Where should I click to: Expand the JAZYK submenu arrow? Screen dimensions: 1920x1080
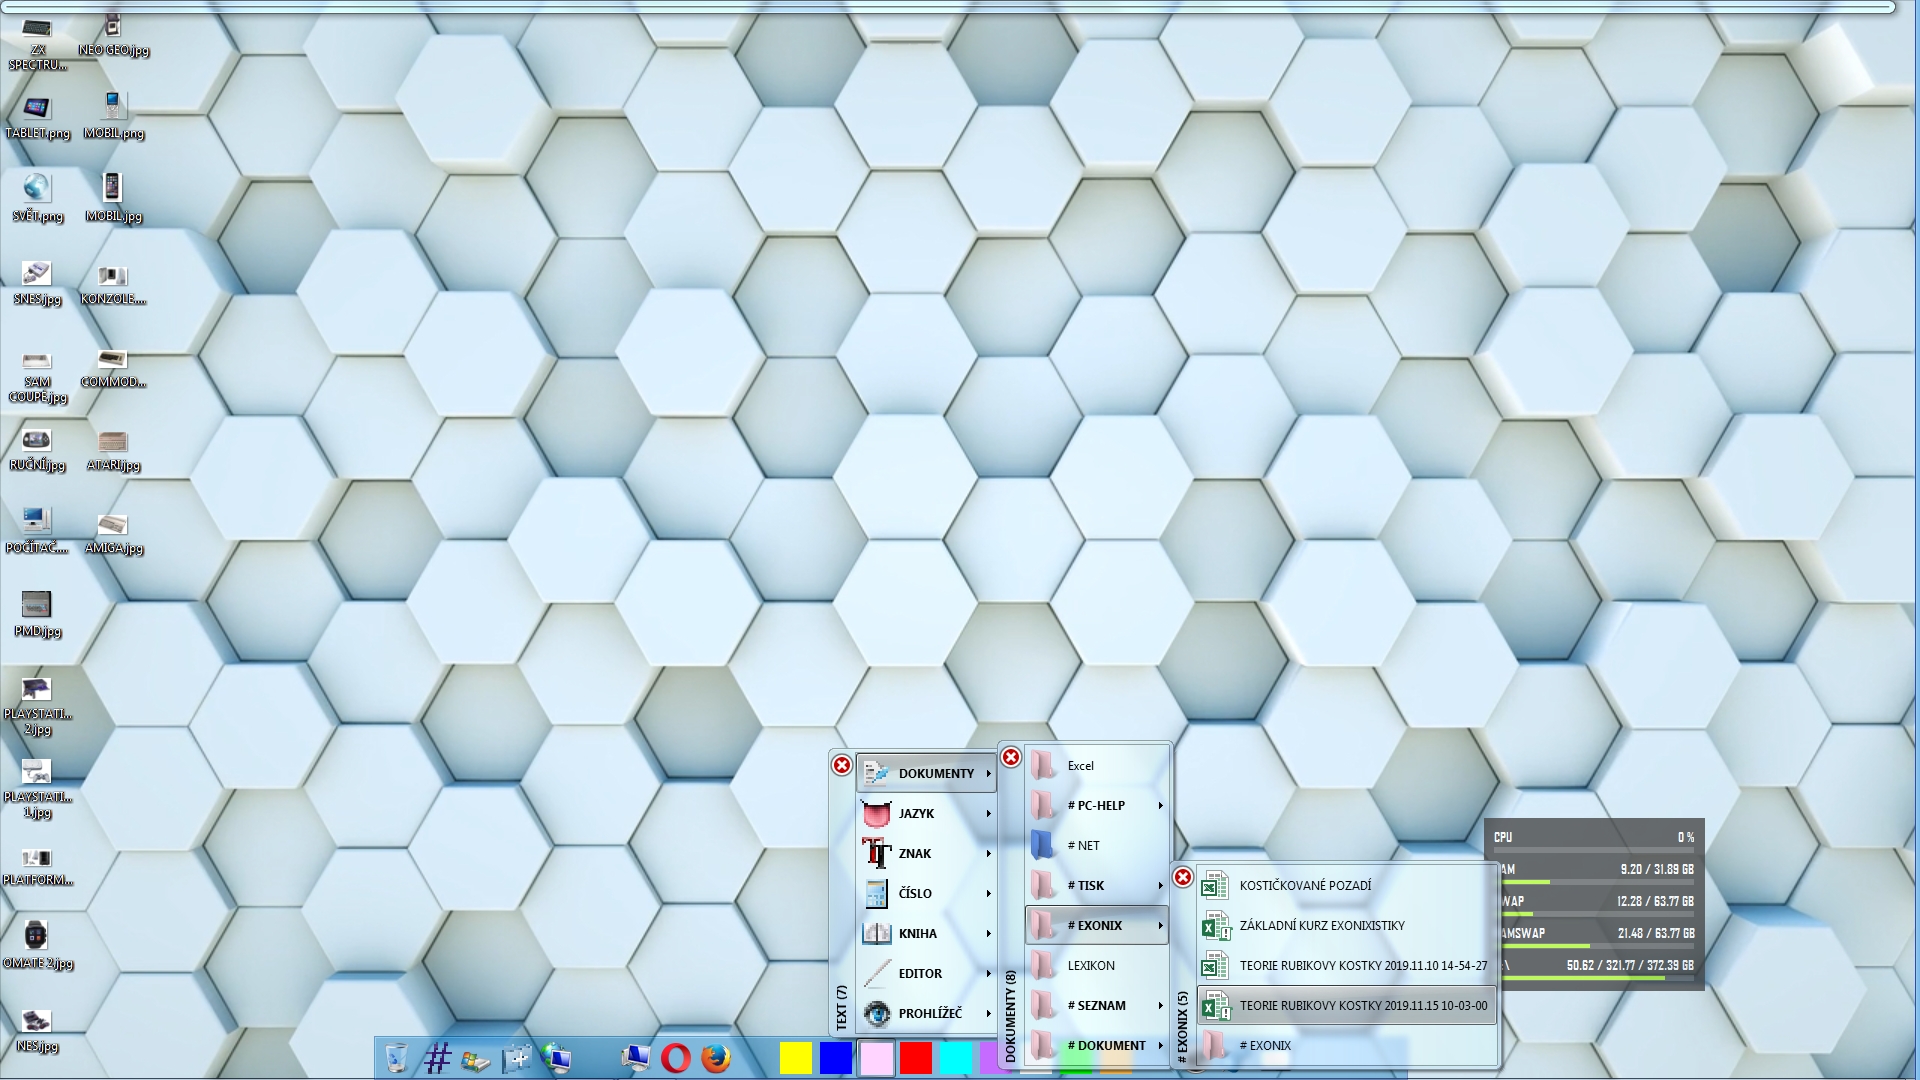(x=988, y=813)
